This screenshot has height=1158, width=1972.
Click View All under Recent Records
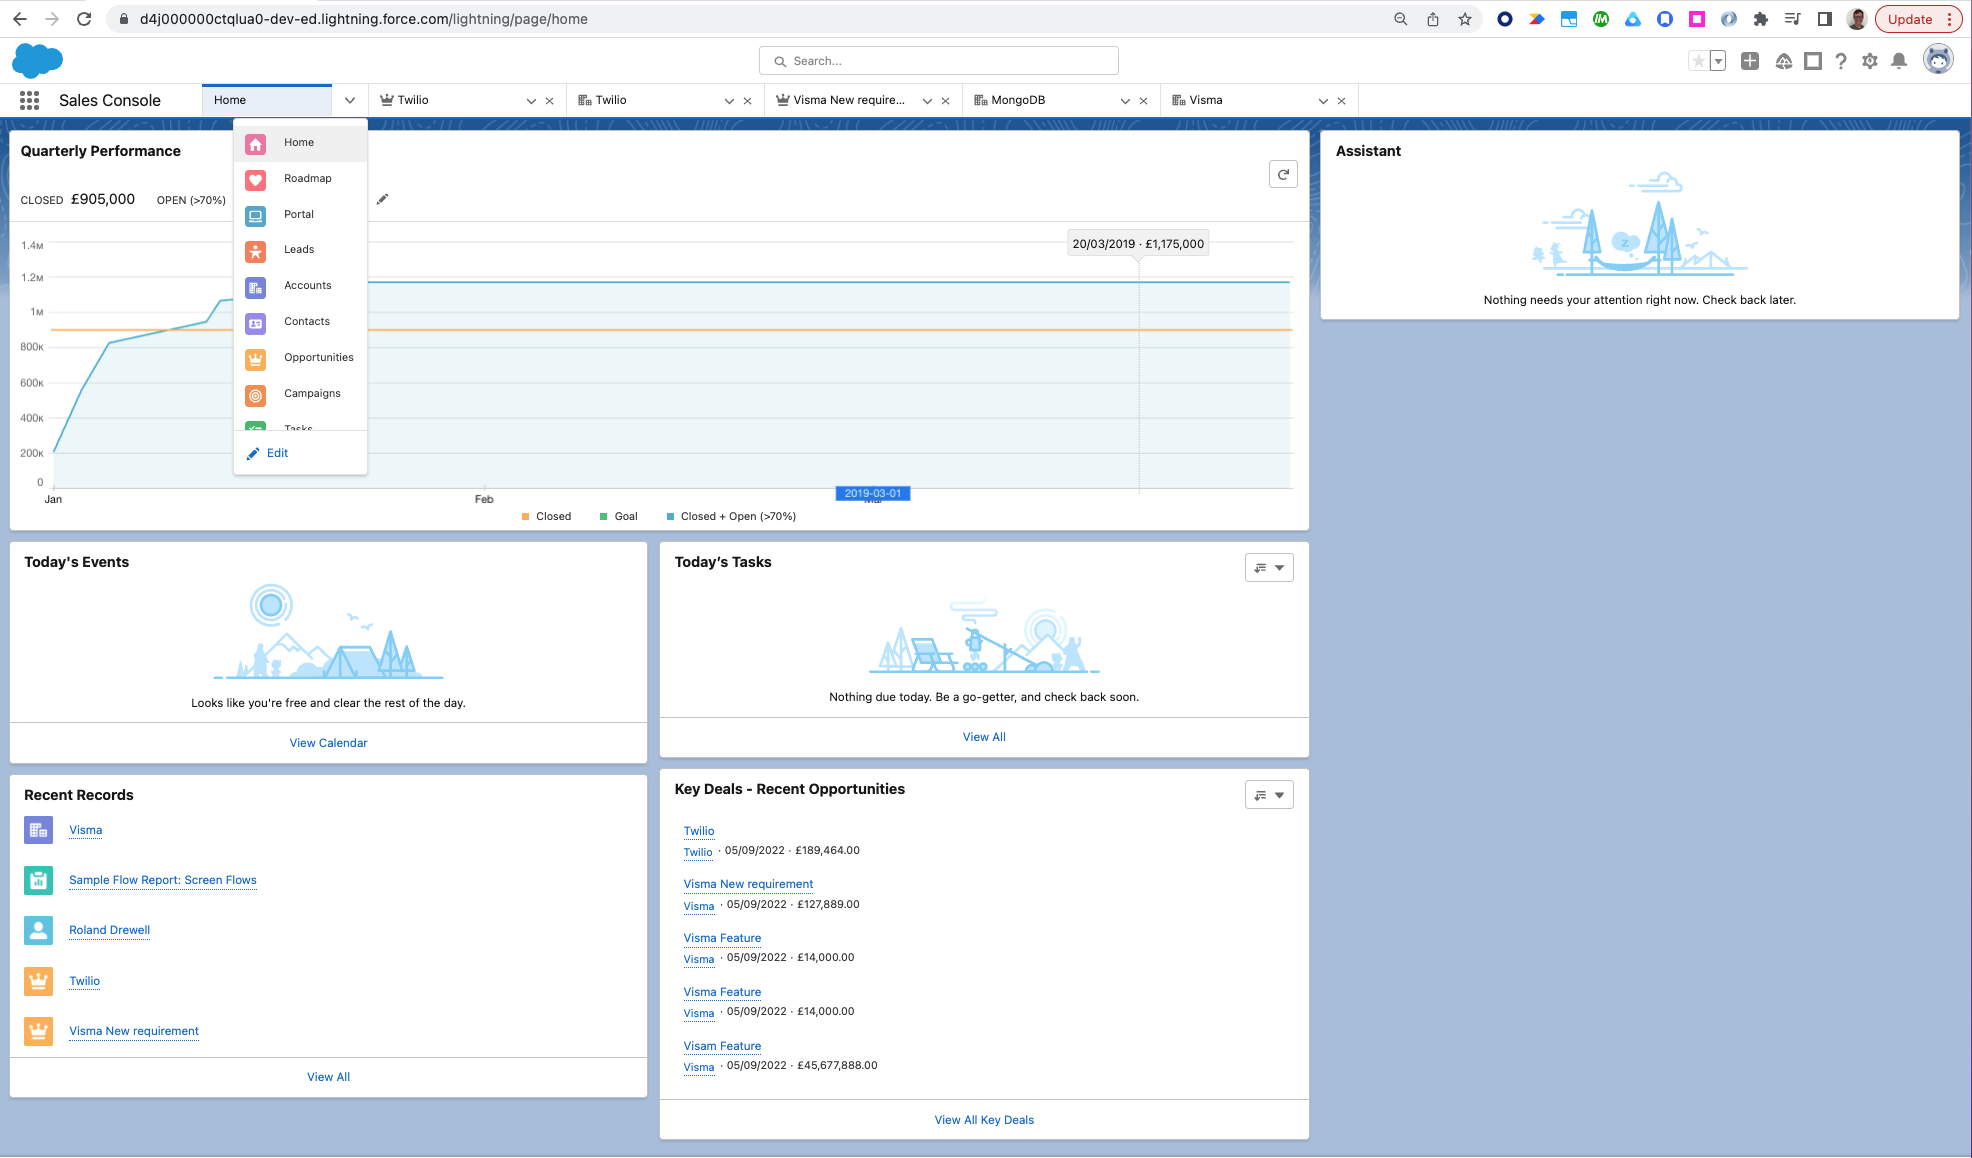click(x=328, y=1077)
